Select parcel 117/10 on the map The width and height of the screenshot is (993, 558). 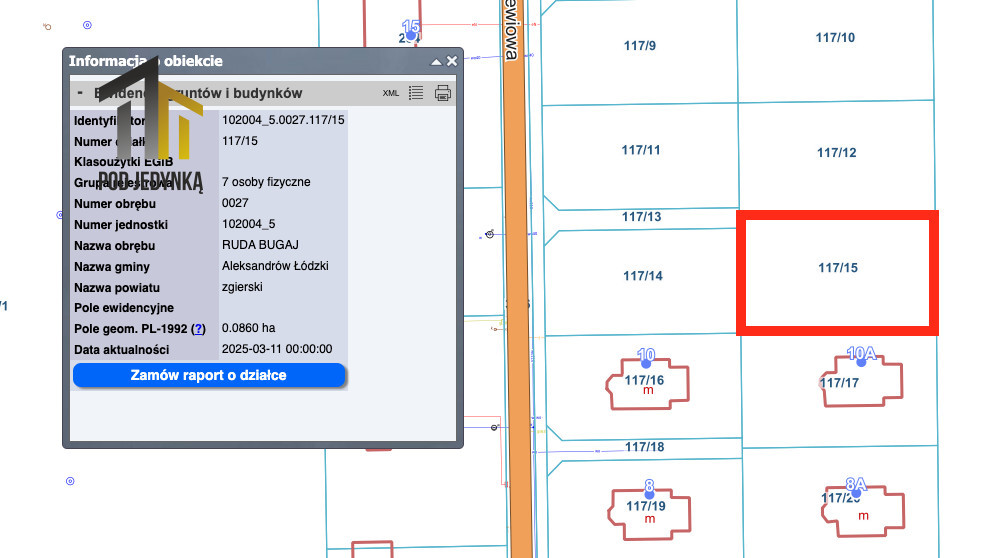click(835, 37)
